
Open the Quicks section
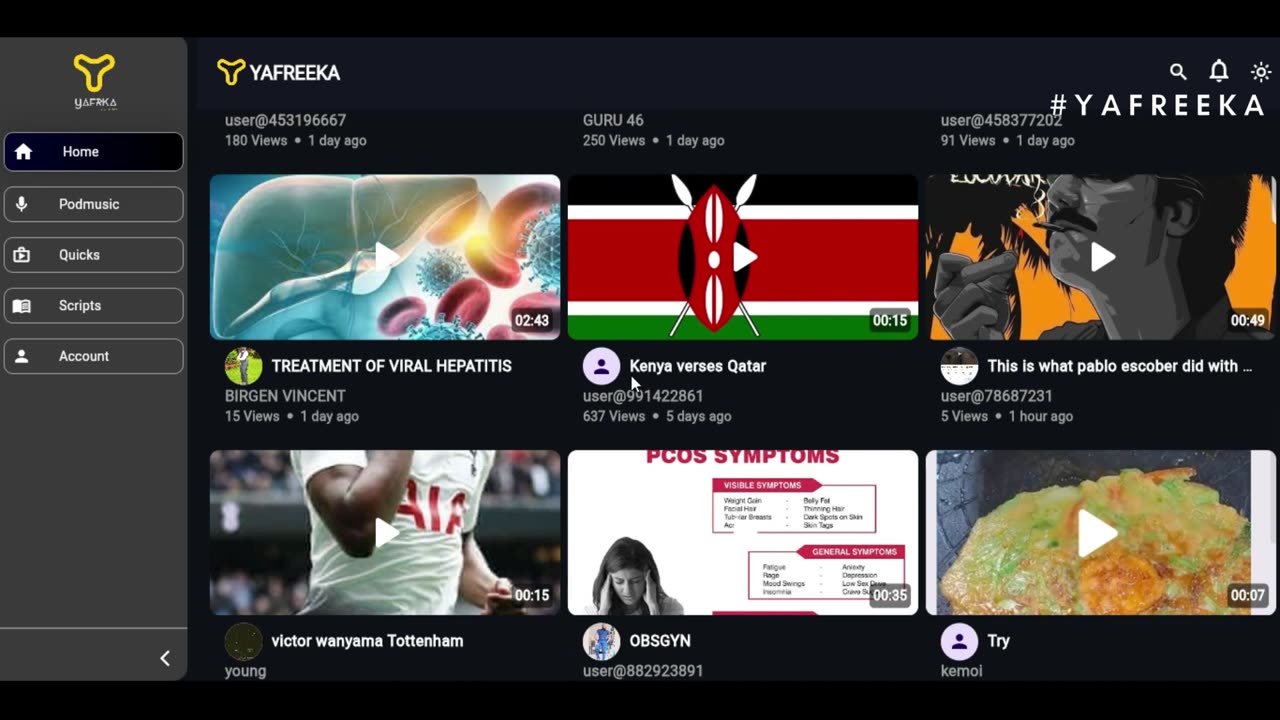click(x=94, y=255)
